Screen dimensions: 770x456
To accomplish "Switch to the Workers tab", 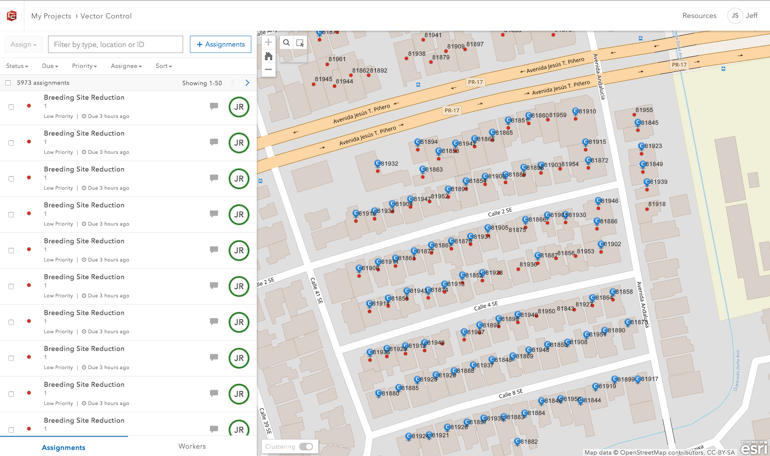I will click(x=192, y=446).
